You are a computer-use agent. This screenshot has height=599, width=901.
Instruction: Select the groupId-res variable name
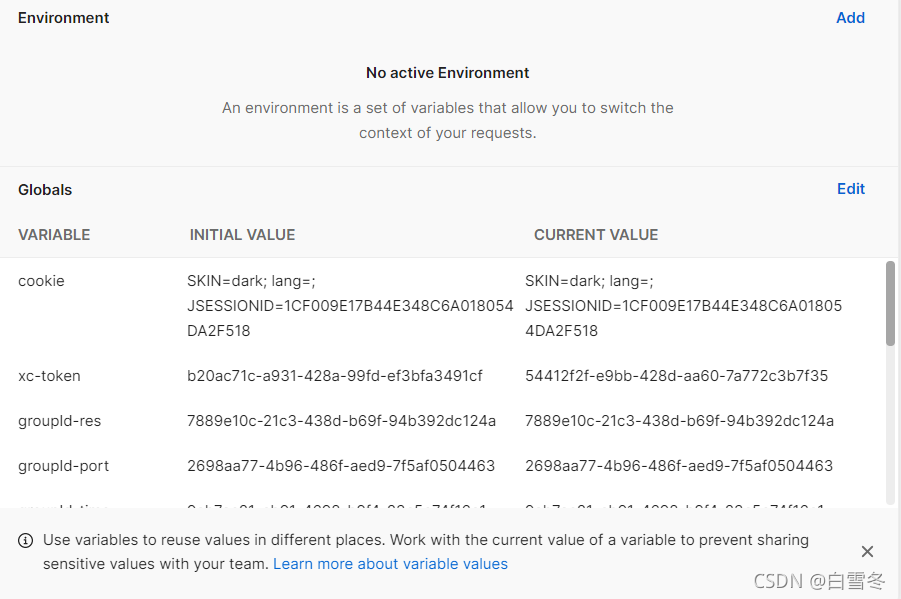pyautogui.click(x=59, y=421)
